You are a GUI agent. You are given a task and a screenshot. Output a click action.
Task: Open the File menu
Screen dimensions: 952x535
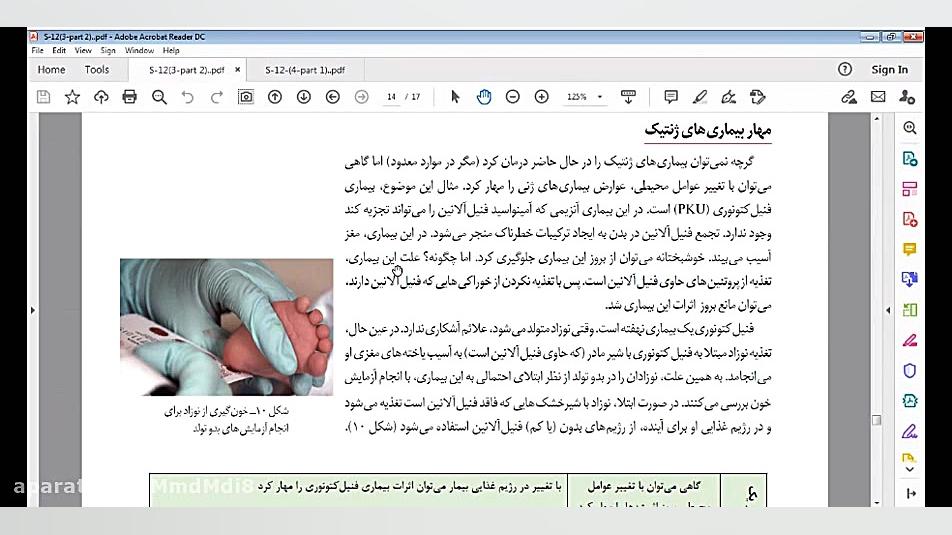click(38, 50)
